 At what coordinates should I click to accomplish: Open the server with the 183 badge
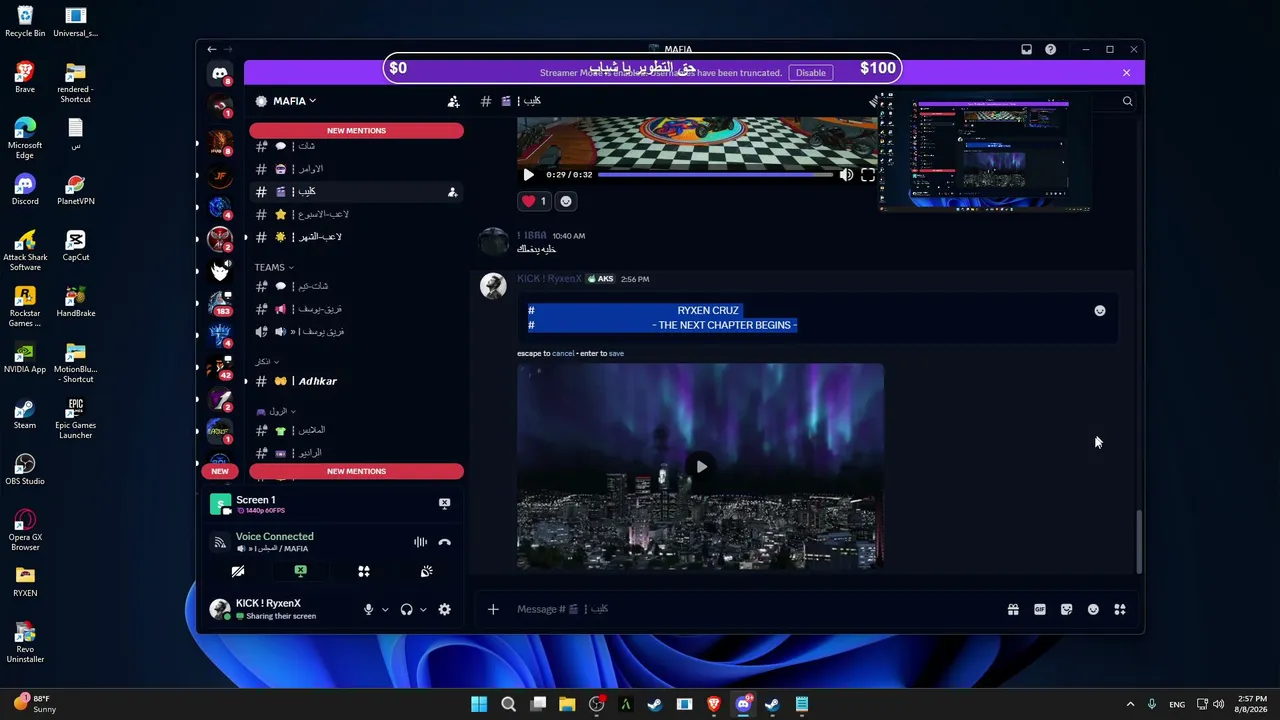point(220,302)
